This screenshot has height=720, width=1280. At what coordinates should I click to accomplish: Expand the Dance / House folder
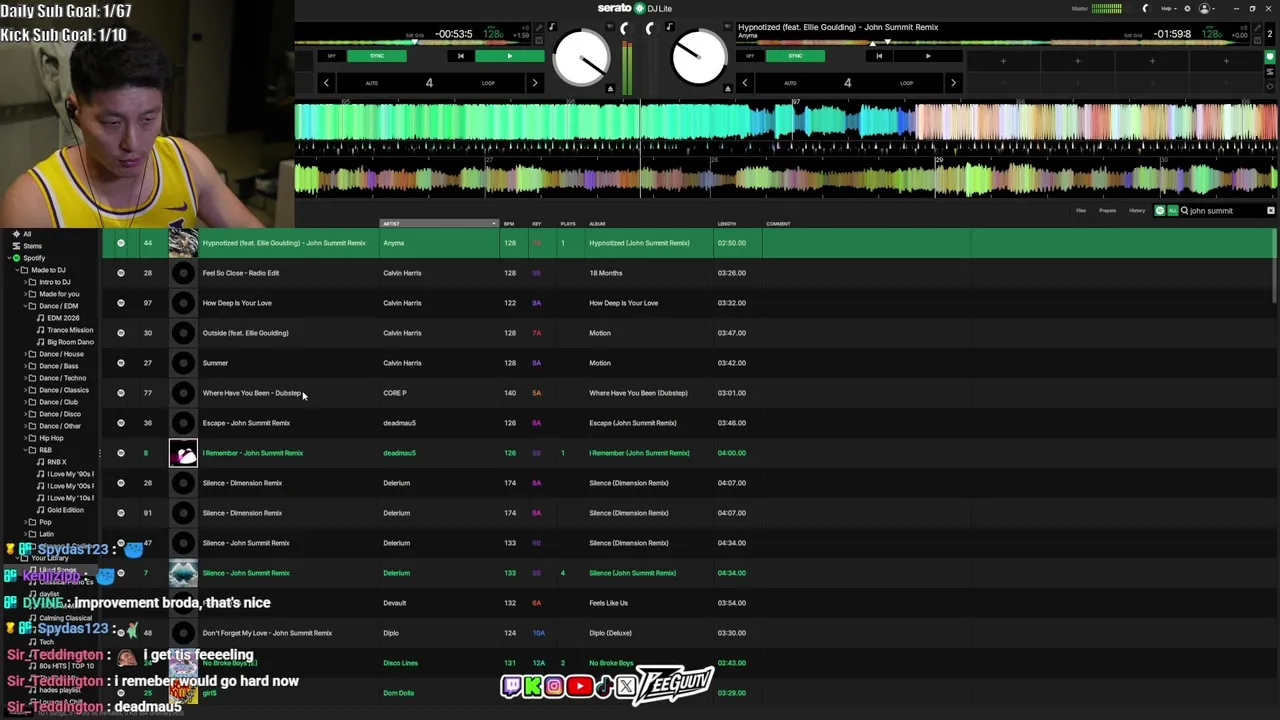(x=25, y=354)
